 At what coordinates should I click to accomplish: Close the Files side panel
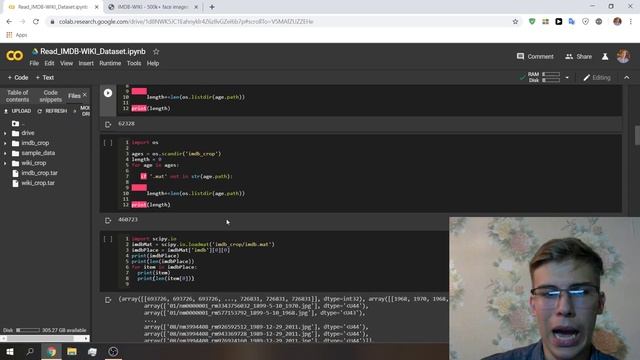pyautogui.click(x=84, y=95)
